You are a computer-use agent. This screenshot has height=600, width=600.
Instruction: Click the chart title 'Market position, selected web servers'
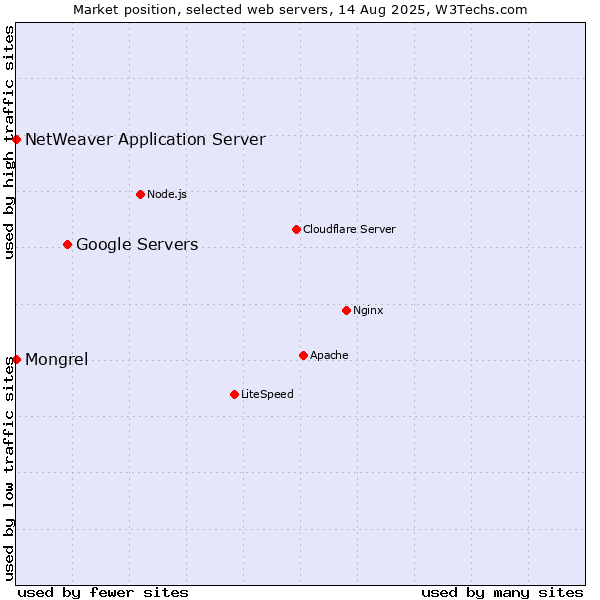tap(201, 10)
